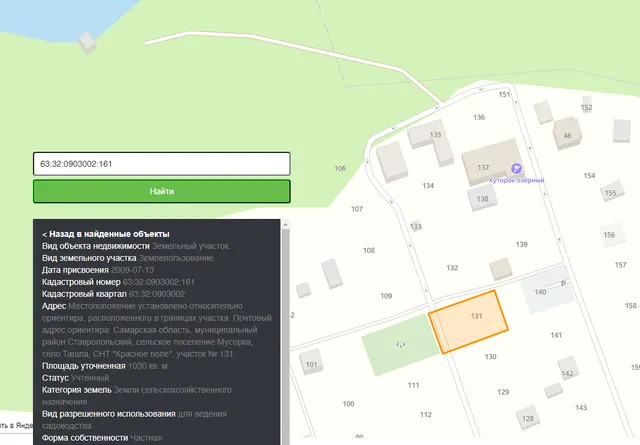Click building labeled 156
The height and width of the screenshot is (445, 640).
[611, 235]
